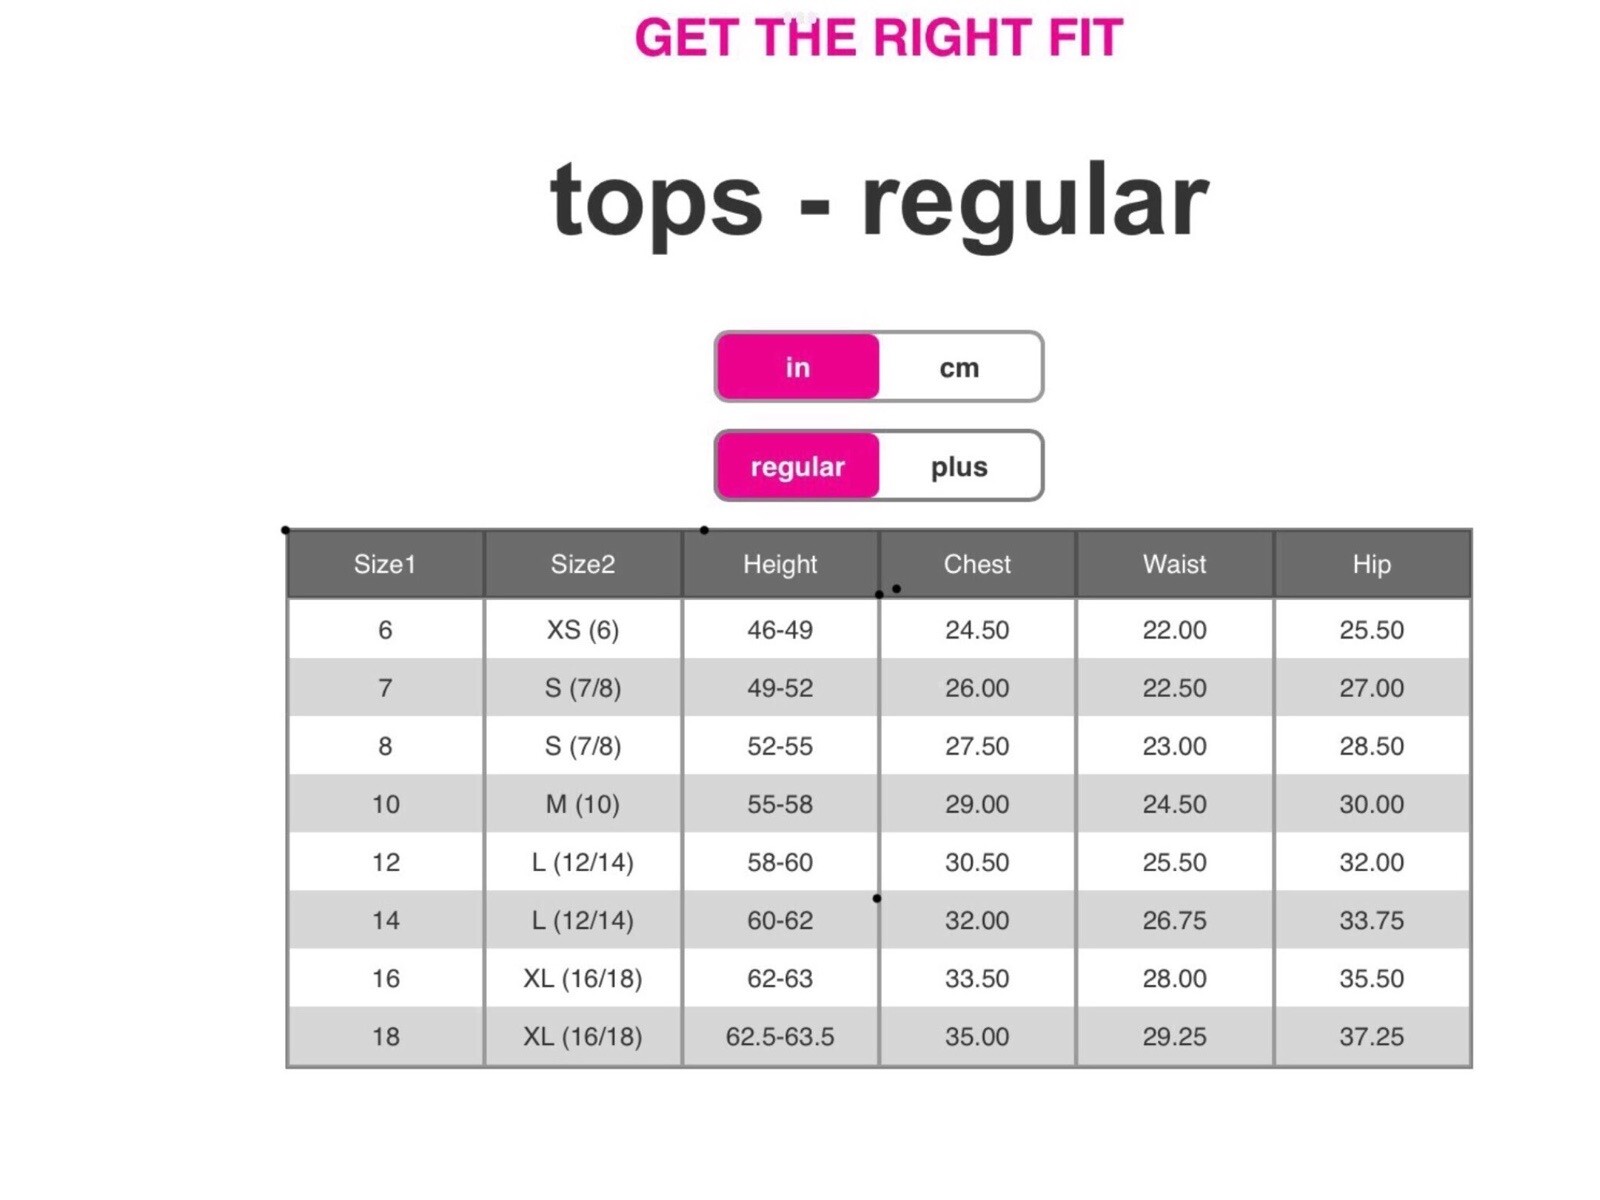Click the 62.5-63.5 height cell
The height and width of the screenshot is (1200, 1600).
780,1037
